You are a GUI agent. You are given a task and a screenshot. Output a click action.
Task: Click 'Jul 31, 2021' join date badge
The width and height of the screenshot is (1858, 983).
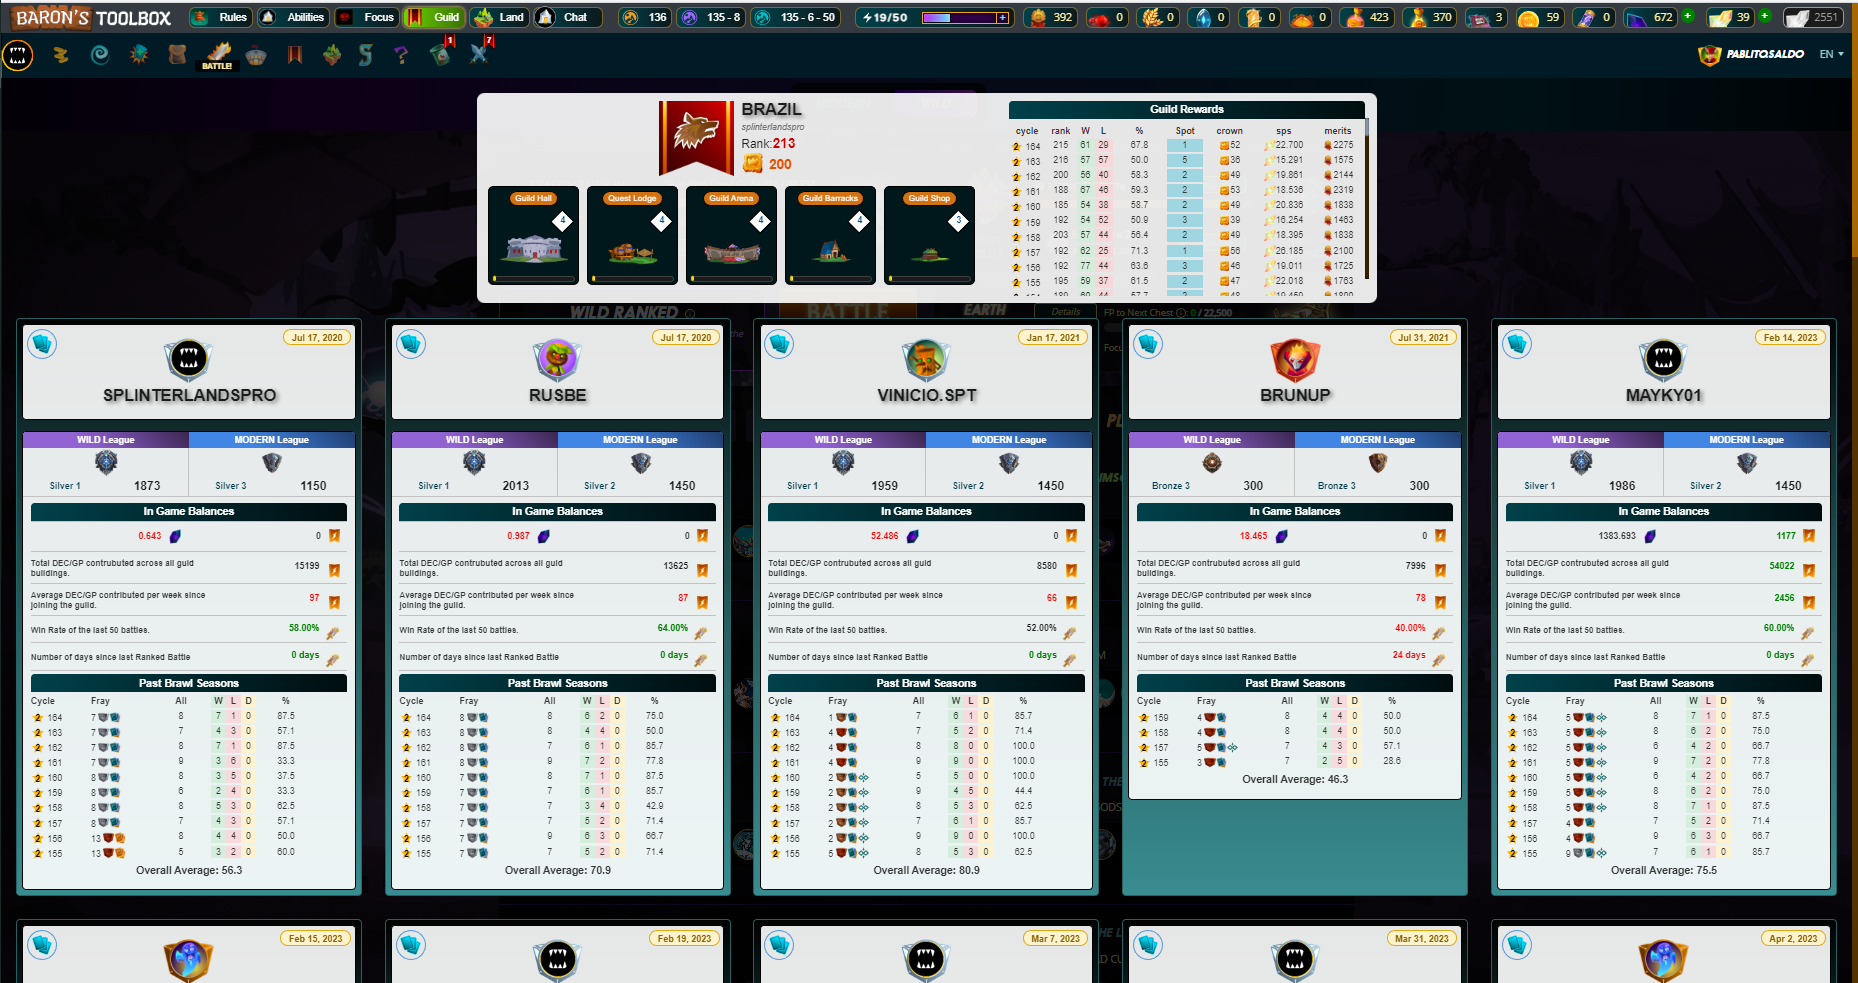pos(1424,338)
